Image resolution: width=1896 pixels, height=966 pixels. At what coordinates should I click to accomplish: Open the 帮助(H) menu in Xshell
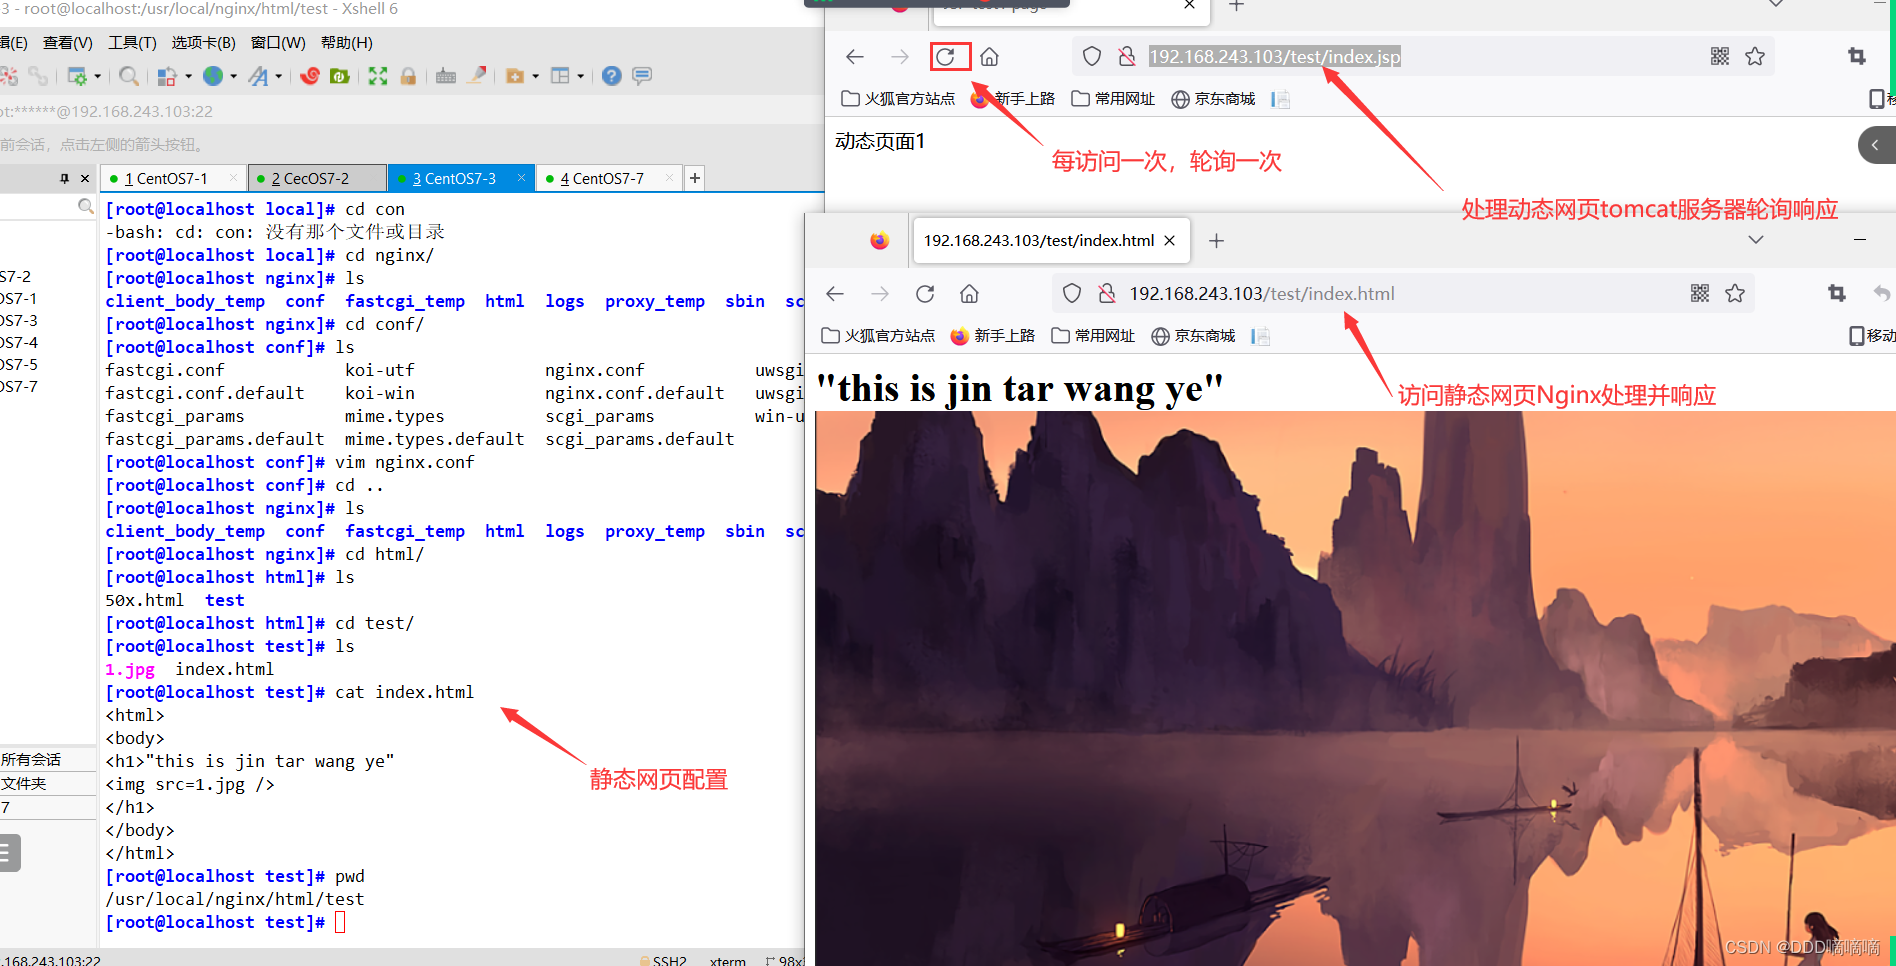click(x=347, y=42)
